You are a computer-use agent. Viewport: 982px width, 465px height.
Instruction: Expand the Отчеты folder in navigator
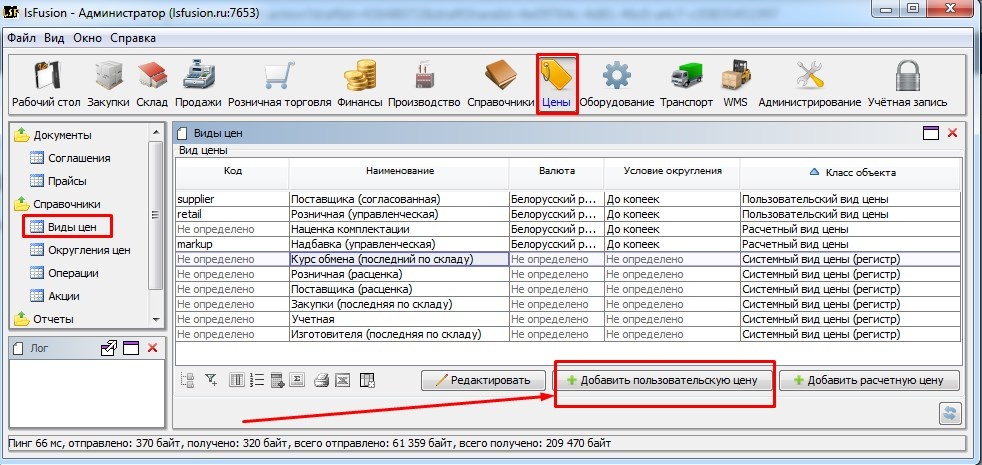[x=22, y=319]
